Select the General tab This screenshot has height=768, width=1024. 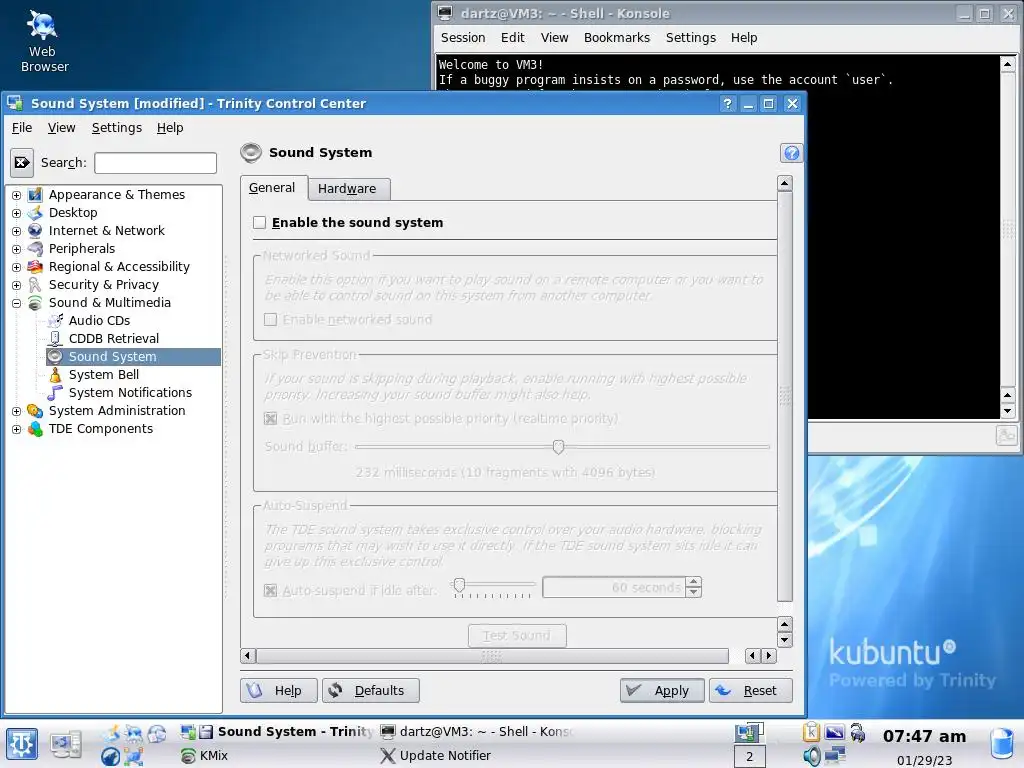click(272, 187)
